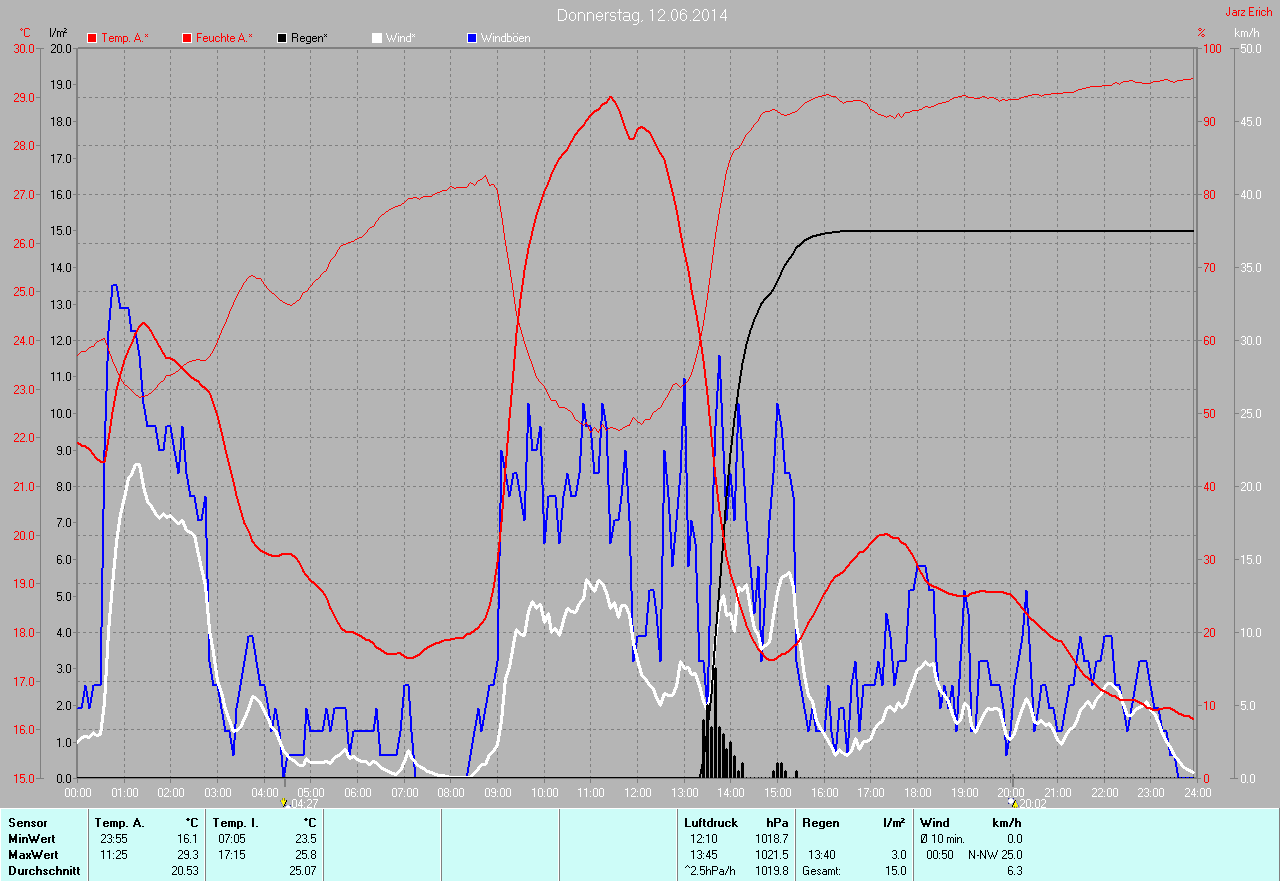Click the "MinWert" row label
The image size is (1280, 881).
(32, 839)
